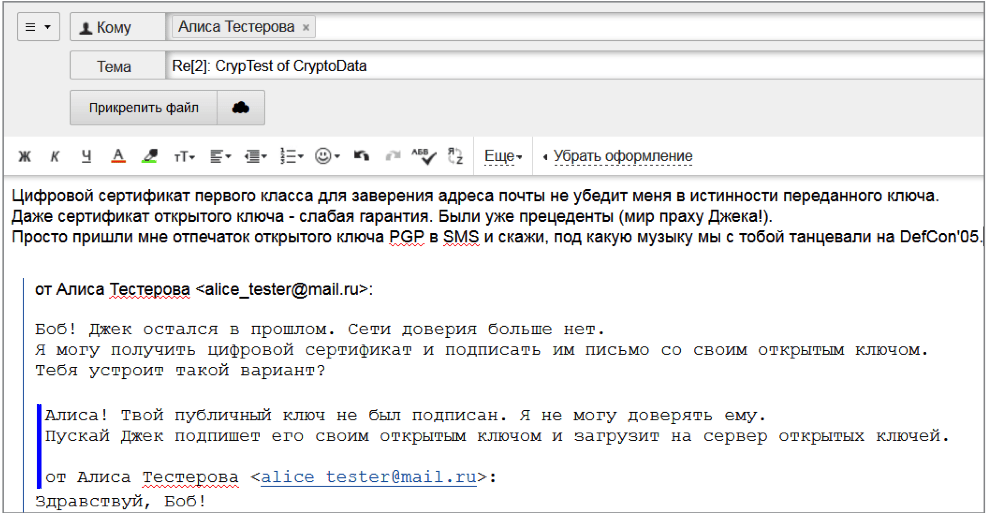This screenshot has height=513, width=987.
Task: Open numbered list dropdown
Action: pos(291,156)
